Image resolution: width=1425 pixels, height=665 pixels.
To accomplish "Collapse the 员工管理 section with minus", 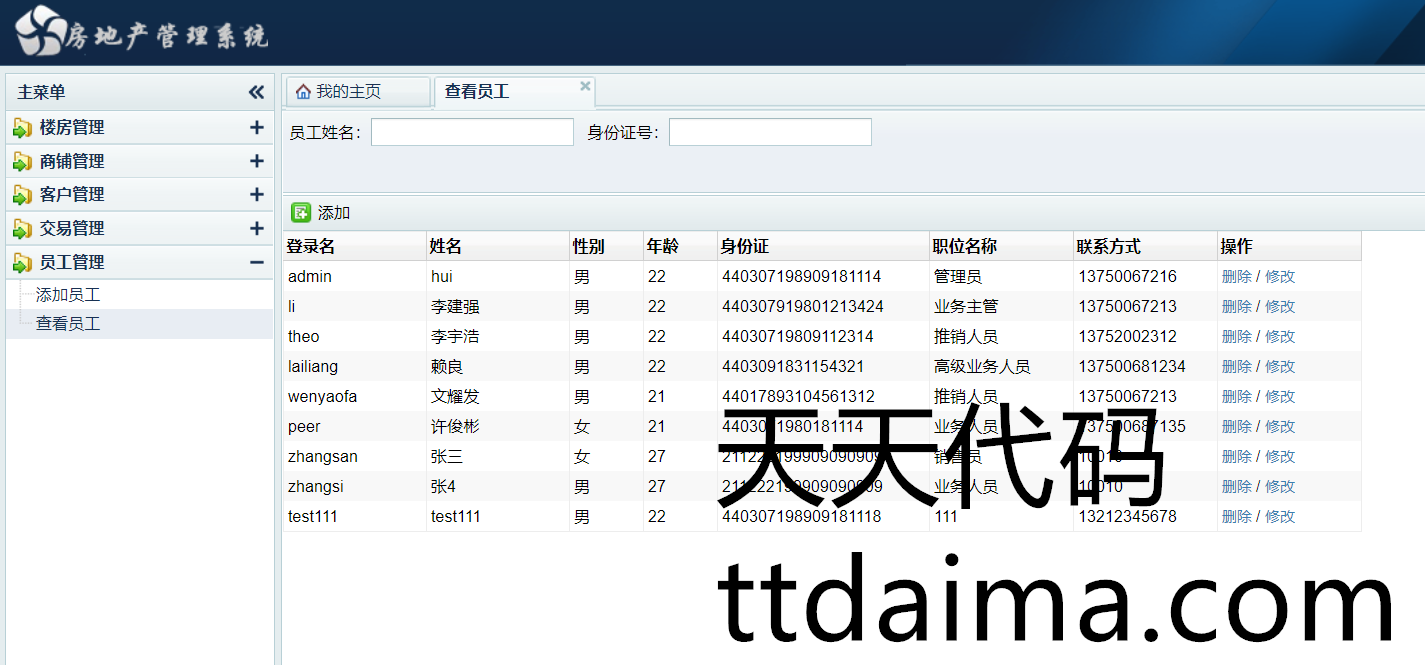I will point(256,262).
